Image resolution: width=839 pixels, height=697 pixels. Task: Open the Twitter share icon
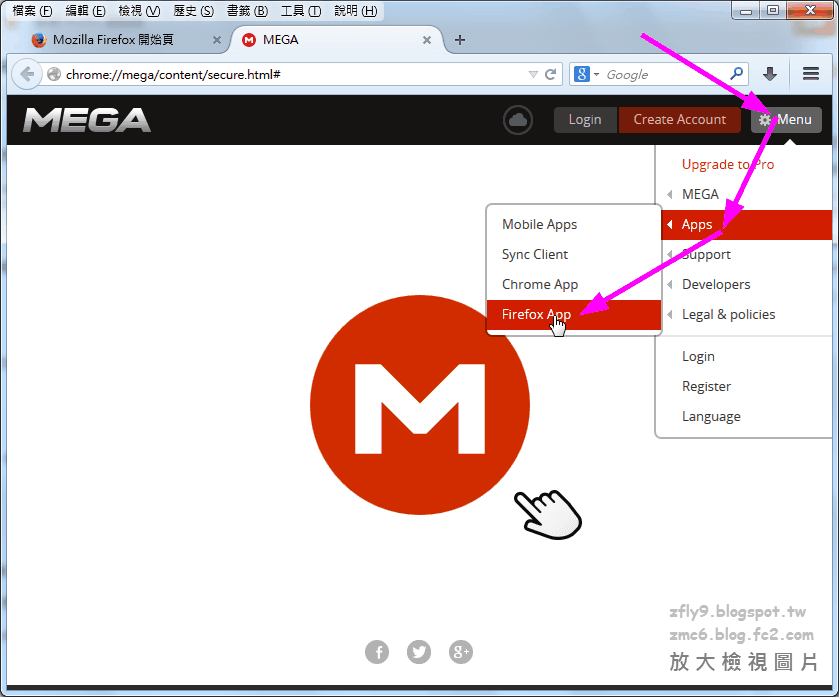(419, 652)
